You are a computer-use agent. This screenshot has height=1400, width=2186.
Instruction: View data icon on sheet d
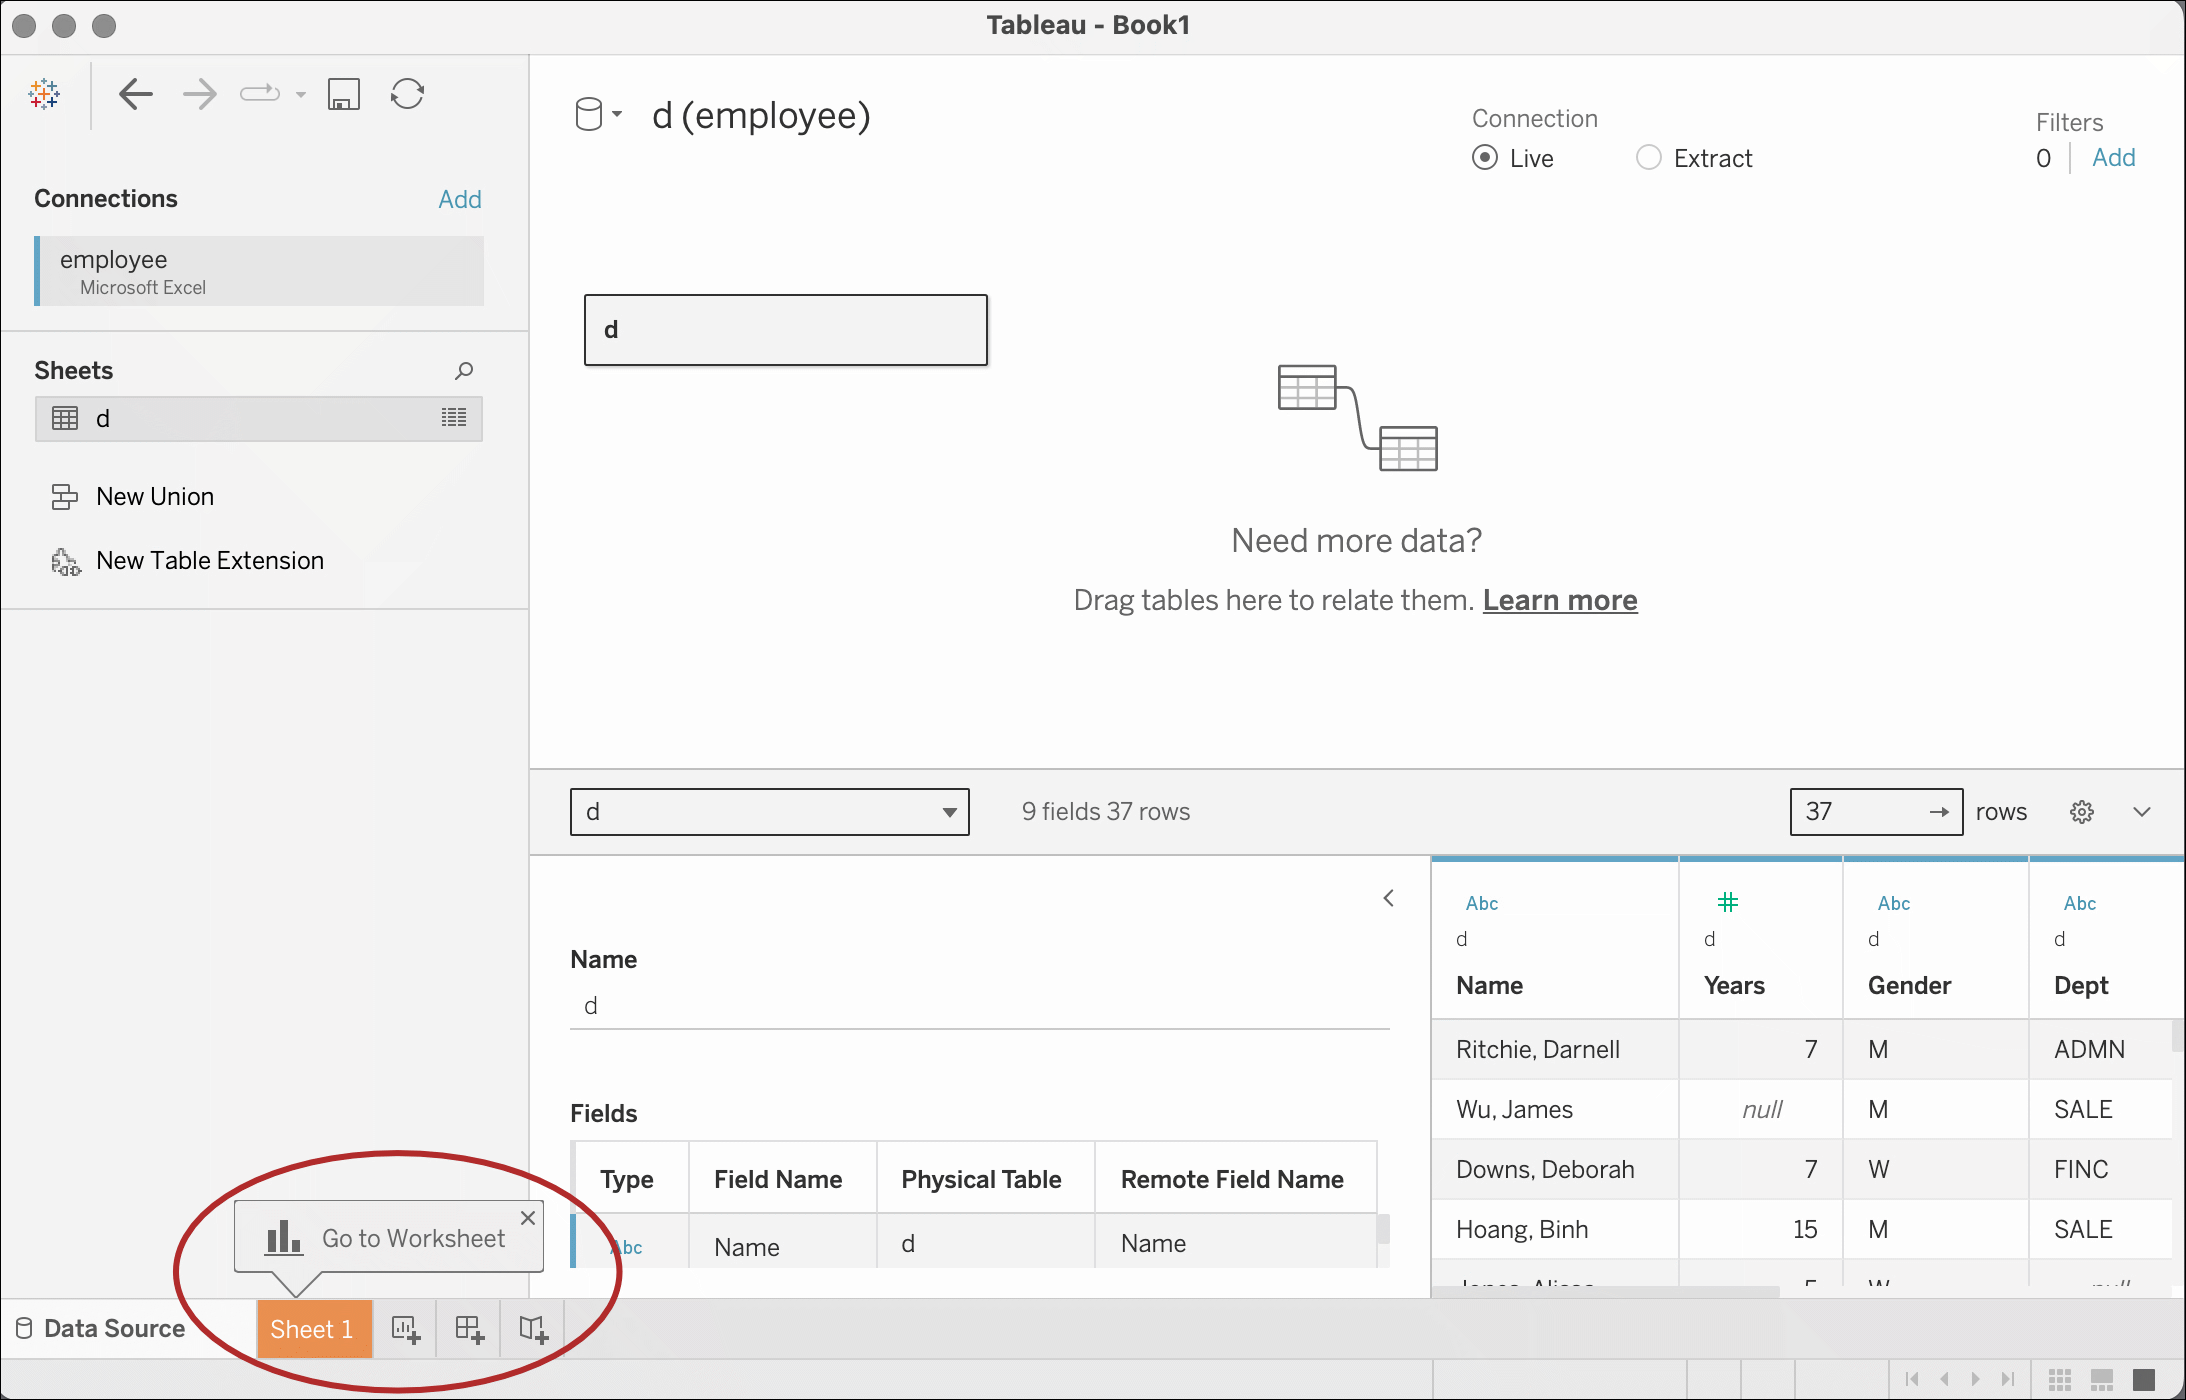(454, 418)
